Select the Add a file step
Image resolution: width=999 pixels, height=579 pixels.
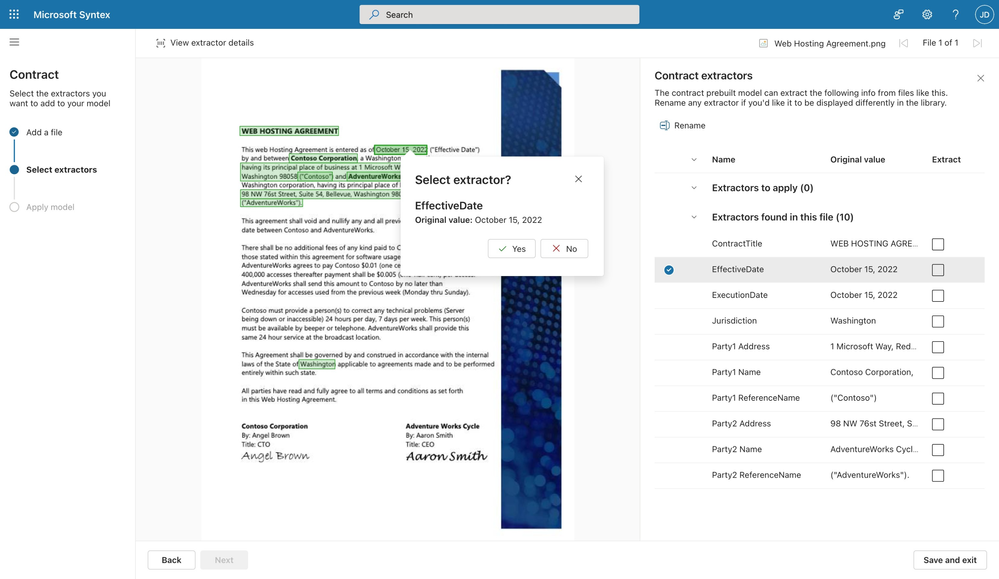(44, 132)
